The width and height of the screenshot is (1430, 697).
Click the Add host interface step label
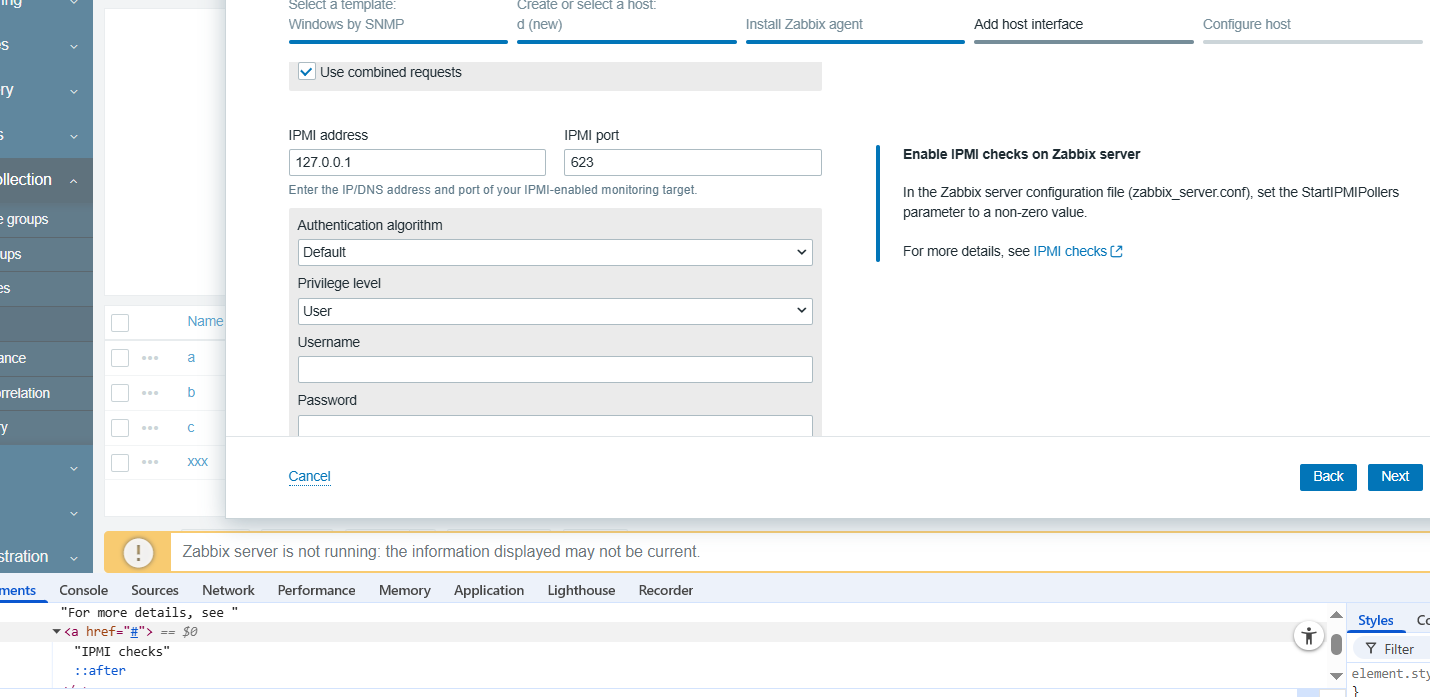[1028, 24]
